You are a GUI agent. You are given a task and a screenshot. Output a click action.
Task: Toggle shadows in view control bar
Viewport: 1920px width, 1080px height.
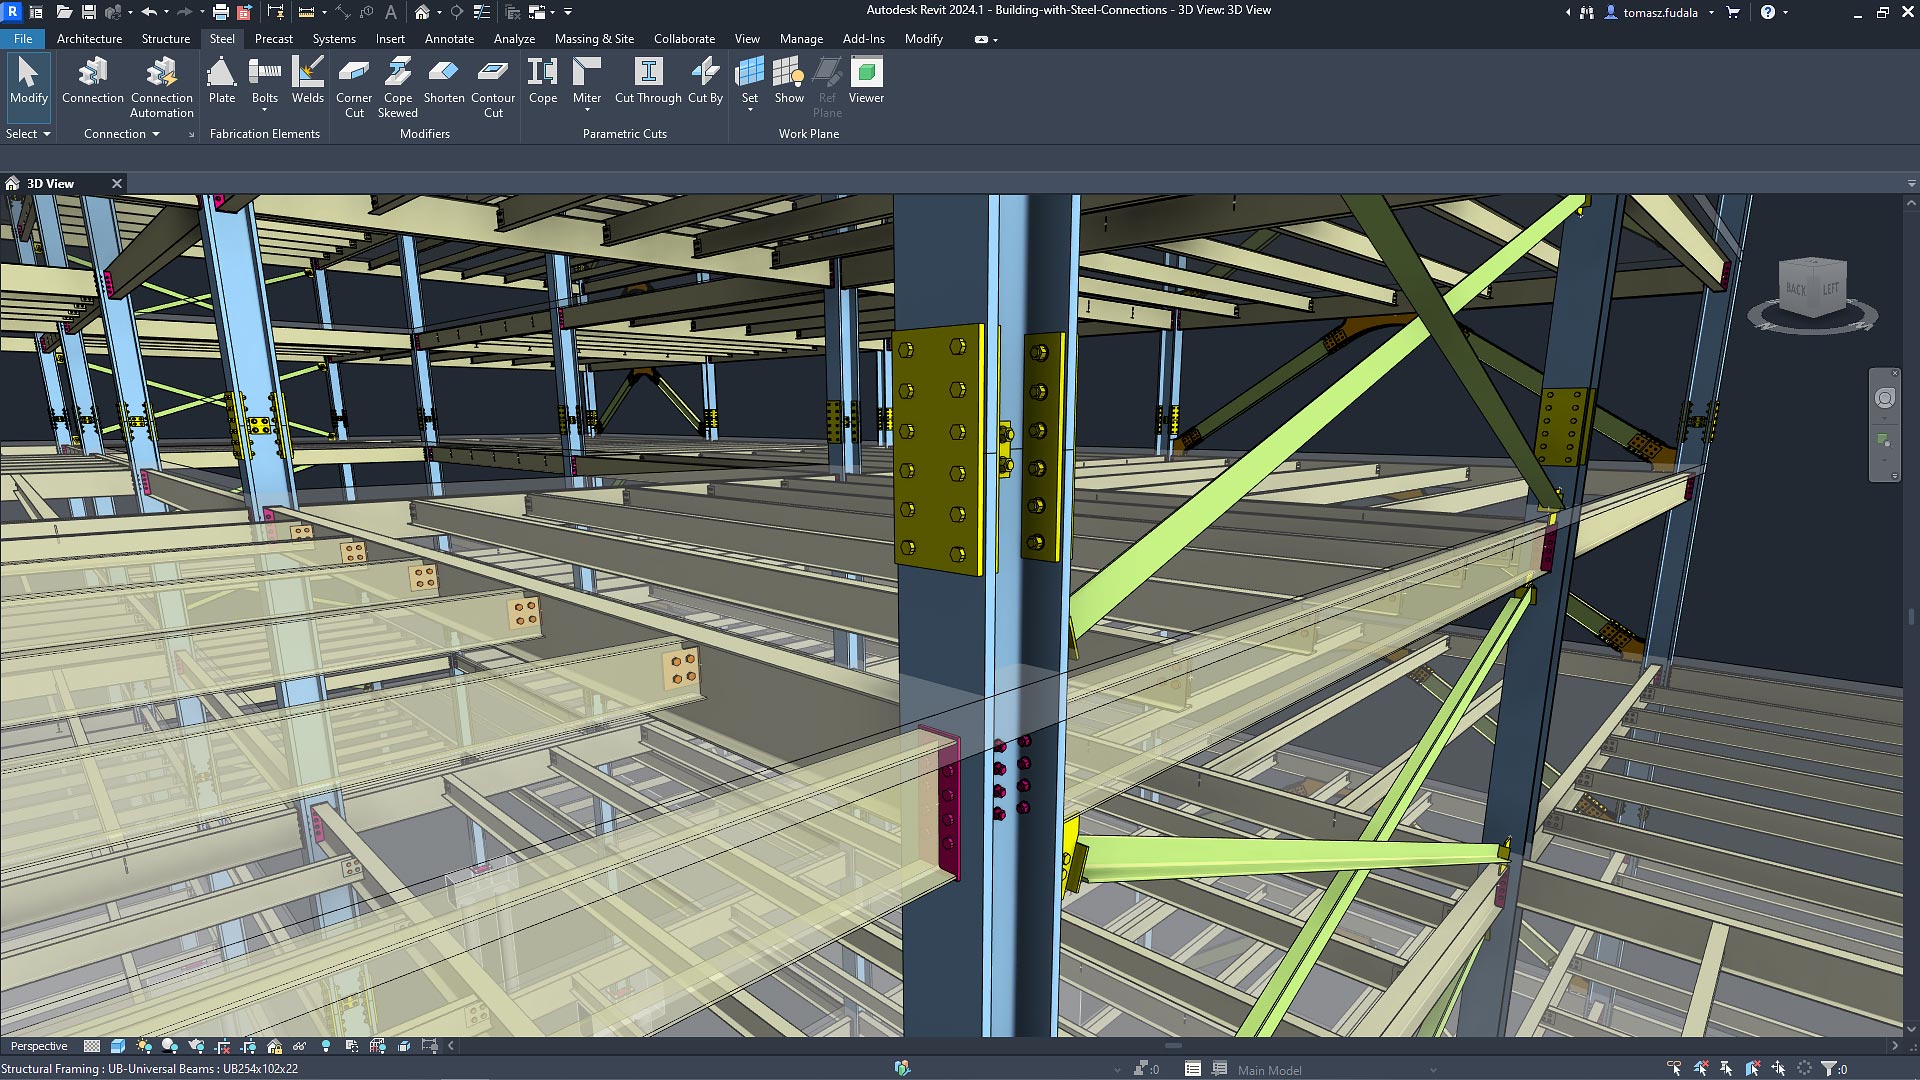tap(170, 1046)
